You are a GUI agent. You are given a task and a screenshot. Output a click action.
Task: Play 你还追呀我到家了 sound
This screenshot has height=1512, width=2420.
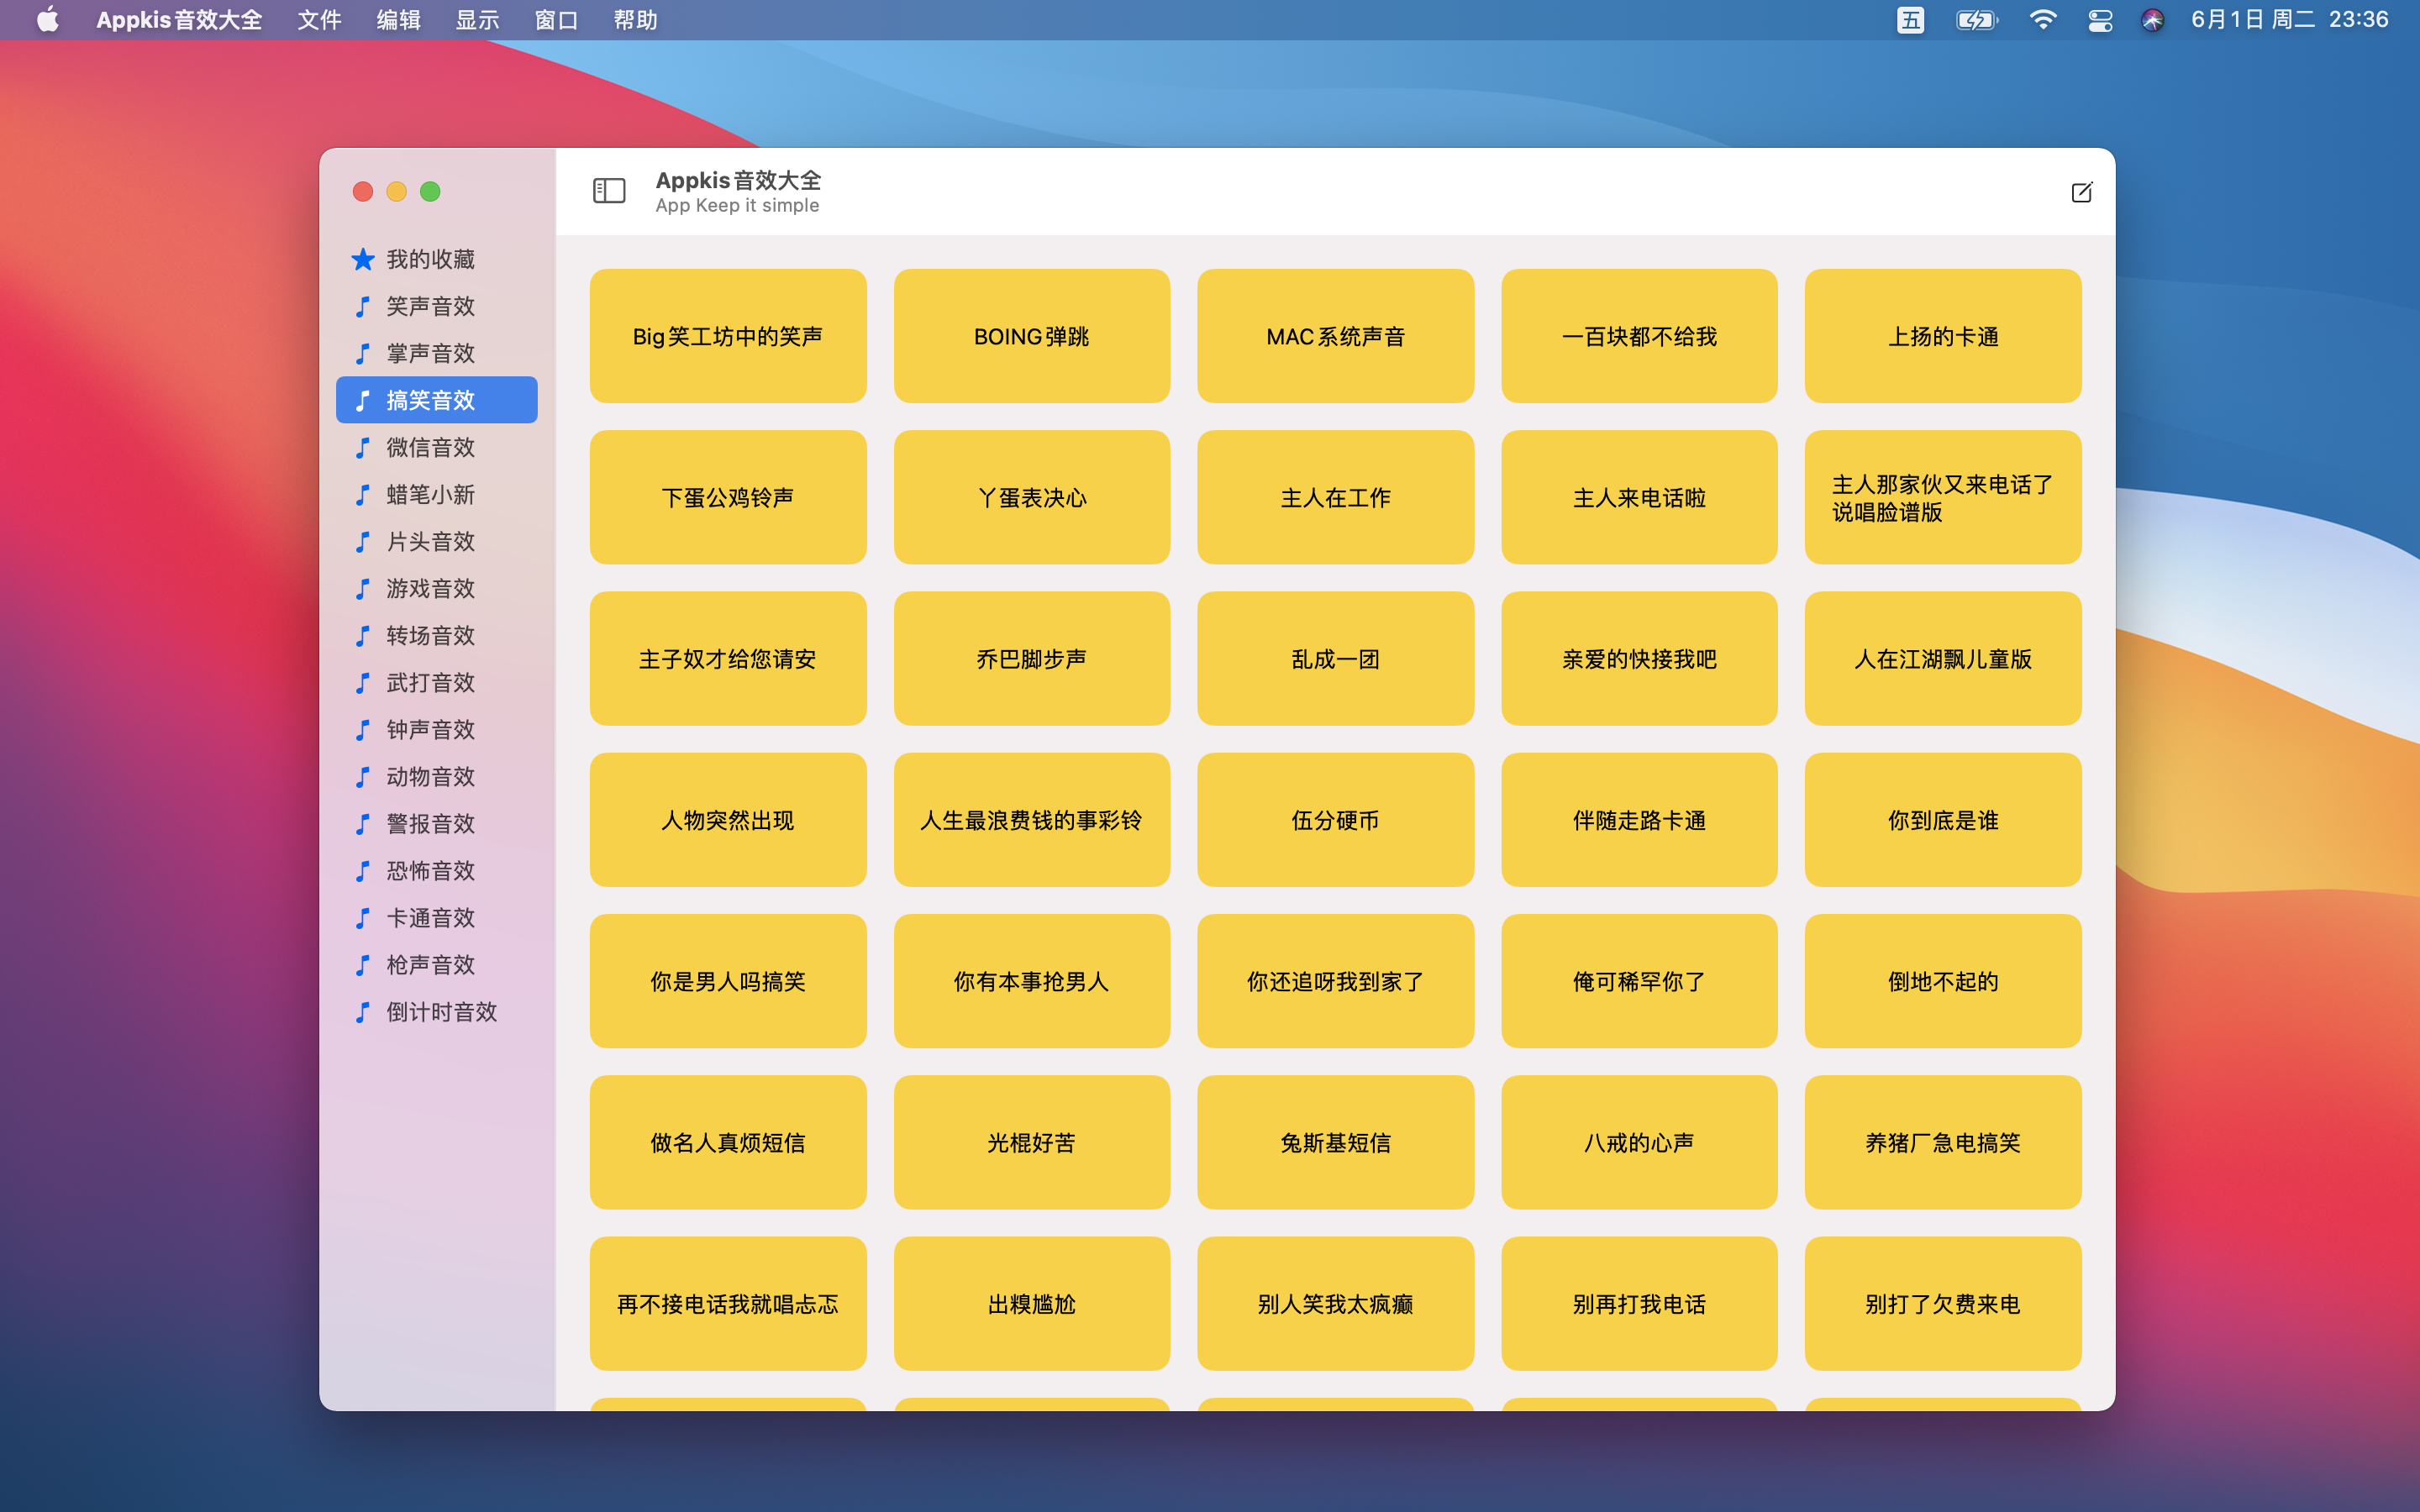1335,981
